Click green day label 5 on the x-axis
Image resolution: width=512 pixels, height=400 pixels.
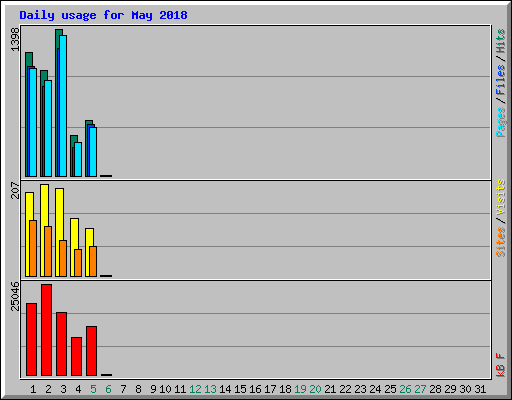[93, 389]
